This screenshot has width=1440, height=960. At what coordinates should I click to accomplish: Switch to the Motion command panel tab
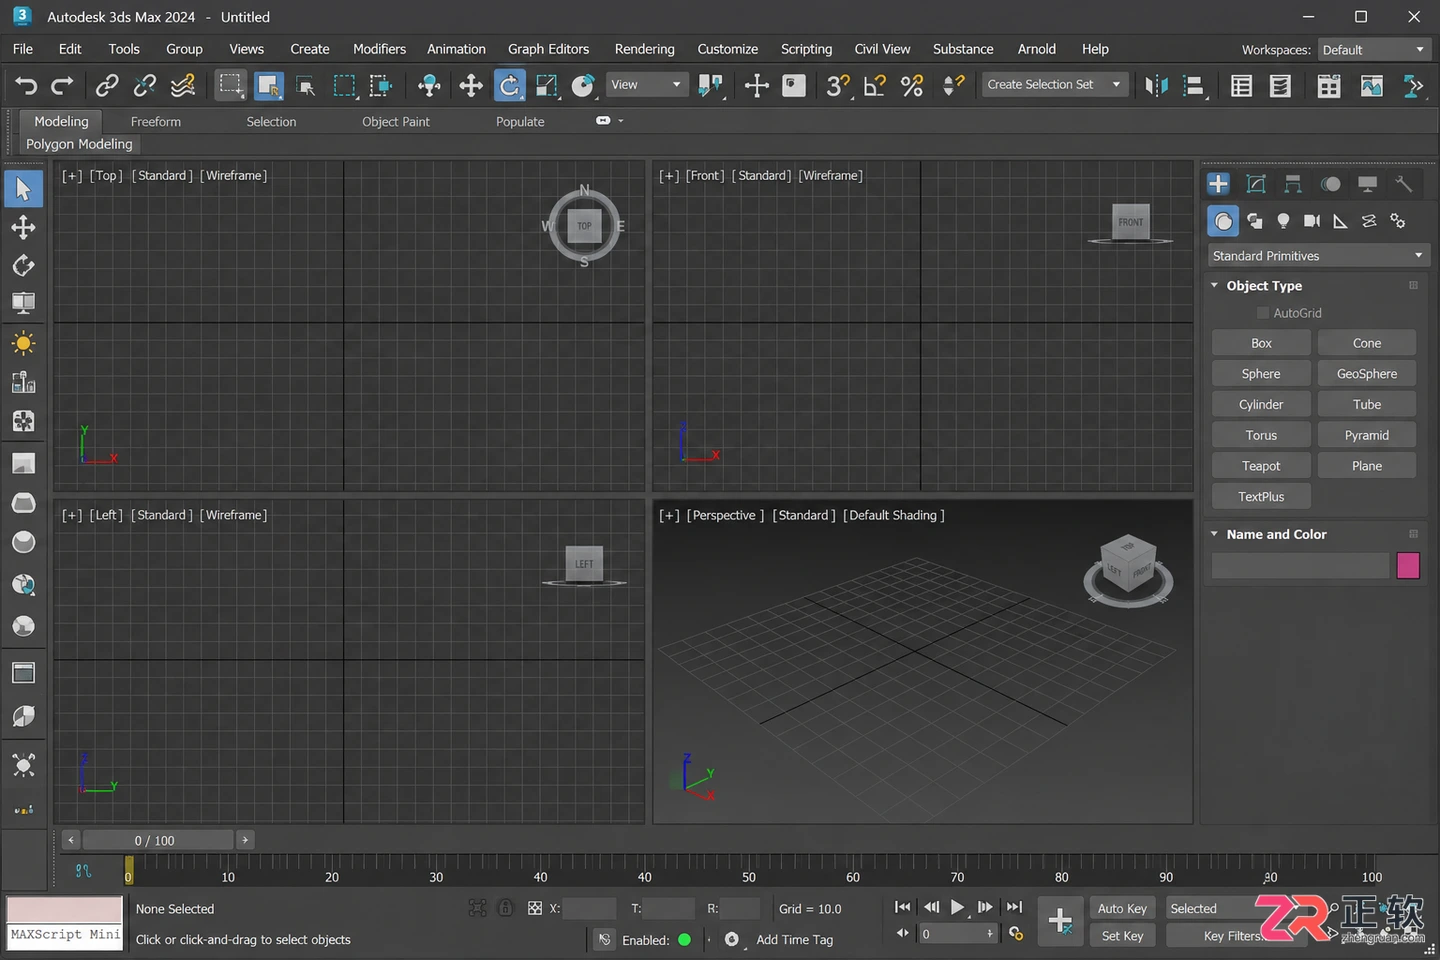[x=1330, y=184]
